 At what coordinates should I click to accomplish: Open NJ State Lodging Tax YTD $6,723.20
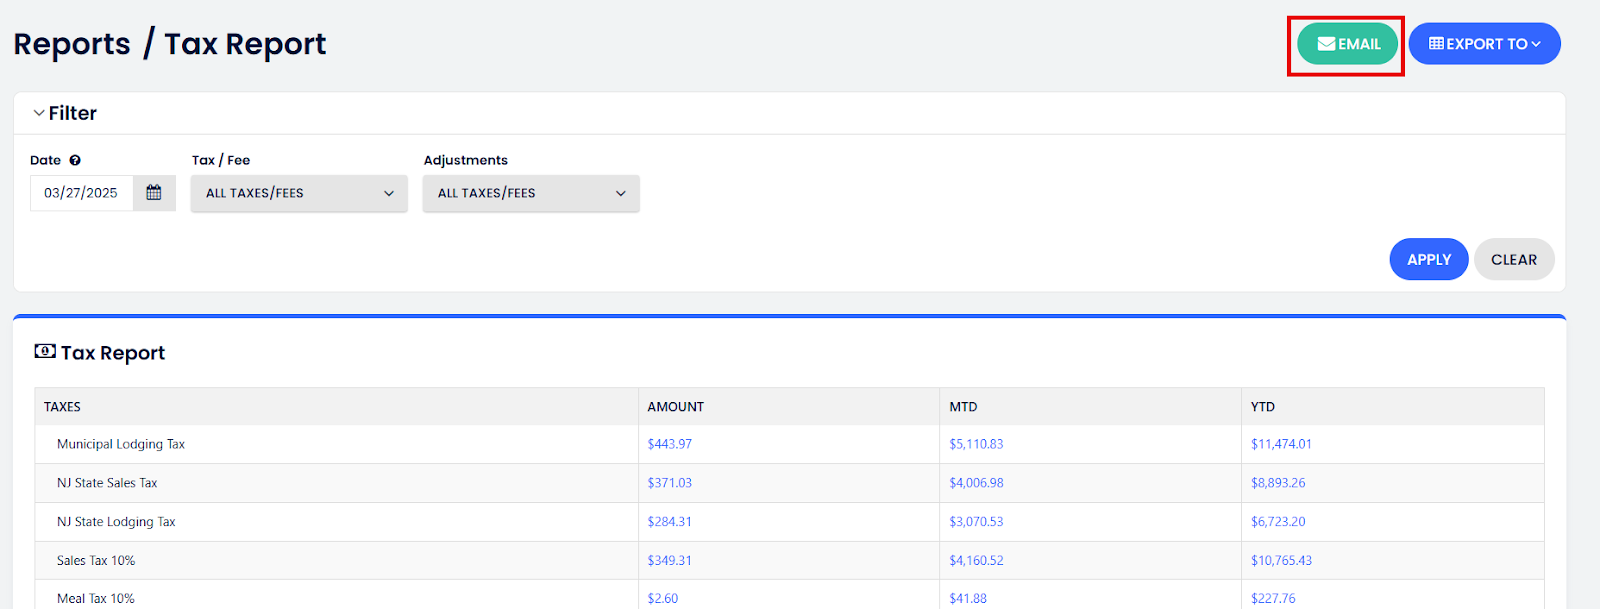coord(1277,522)
